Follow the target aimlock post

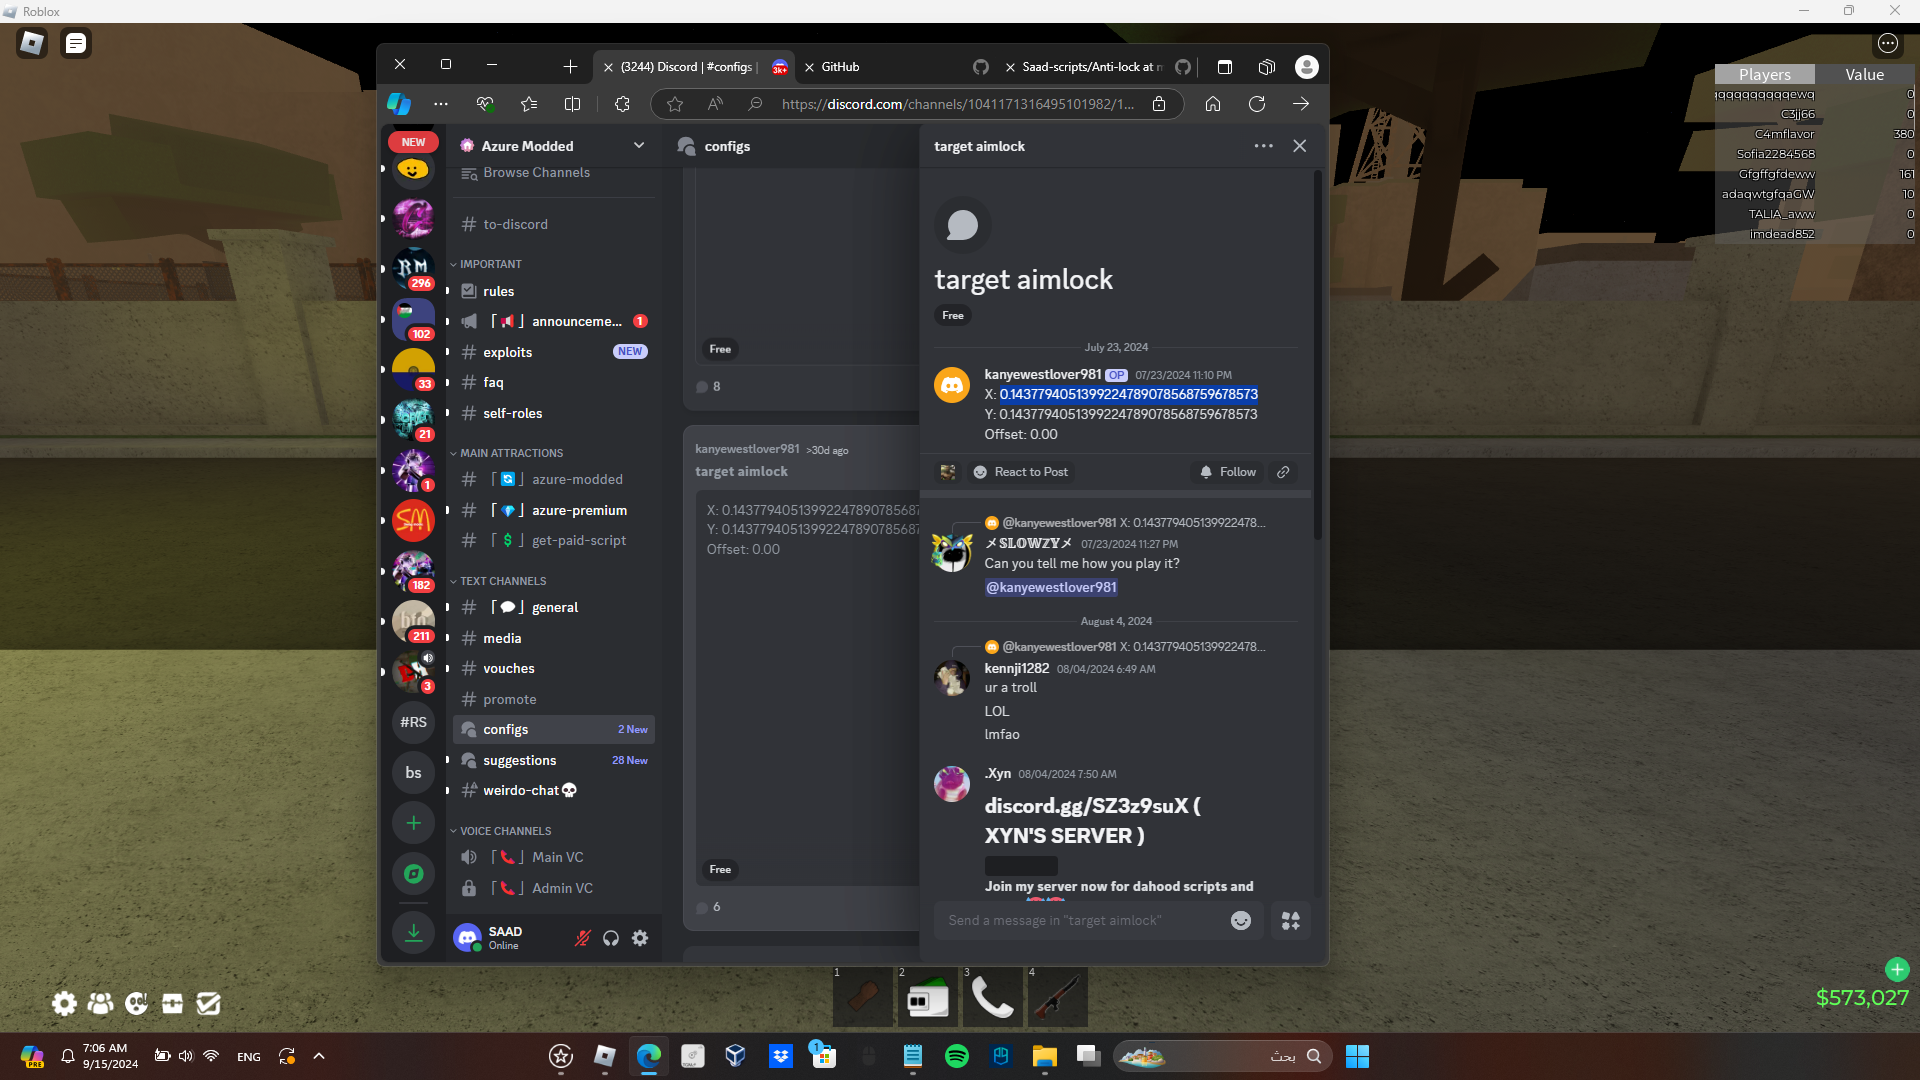[x=1227, y=472]
